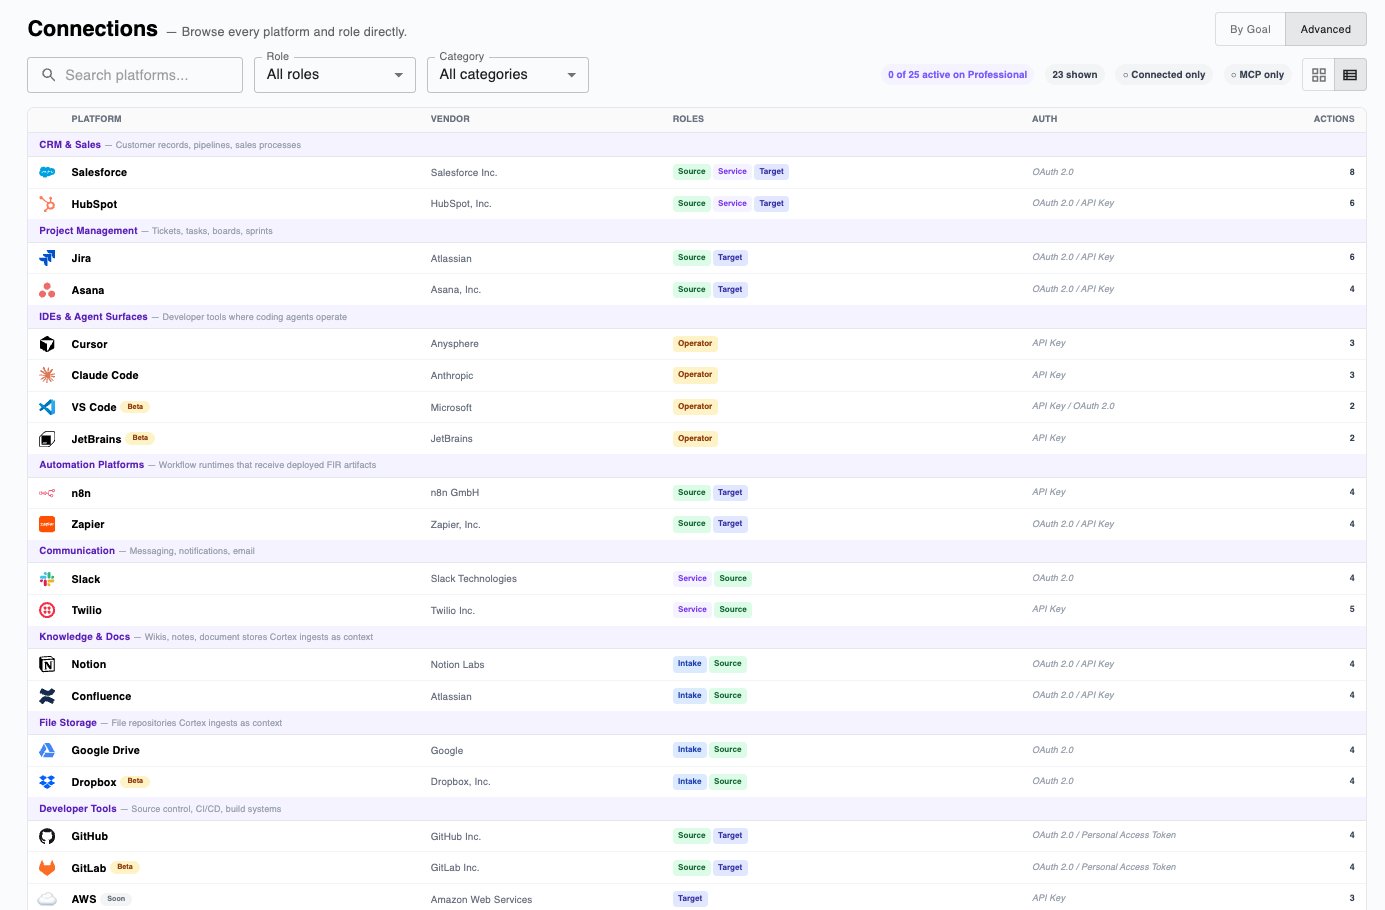Click the Search platforms input field
This screenshot has height=910, width=1385.
click(134, 74)
